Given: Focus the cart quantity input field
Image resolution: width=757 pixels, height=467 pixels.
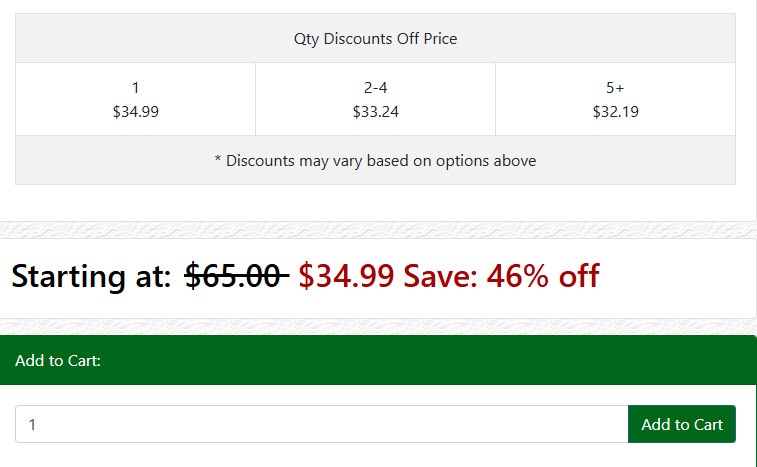Looking at the screenshot, I should pyautogui.click(x=322, y=424).
